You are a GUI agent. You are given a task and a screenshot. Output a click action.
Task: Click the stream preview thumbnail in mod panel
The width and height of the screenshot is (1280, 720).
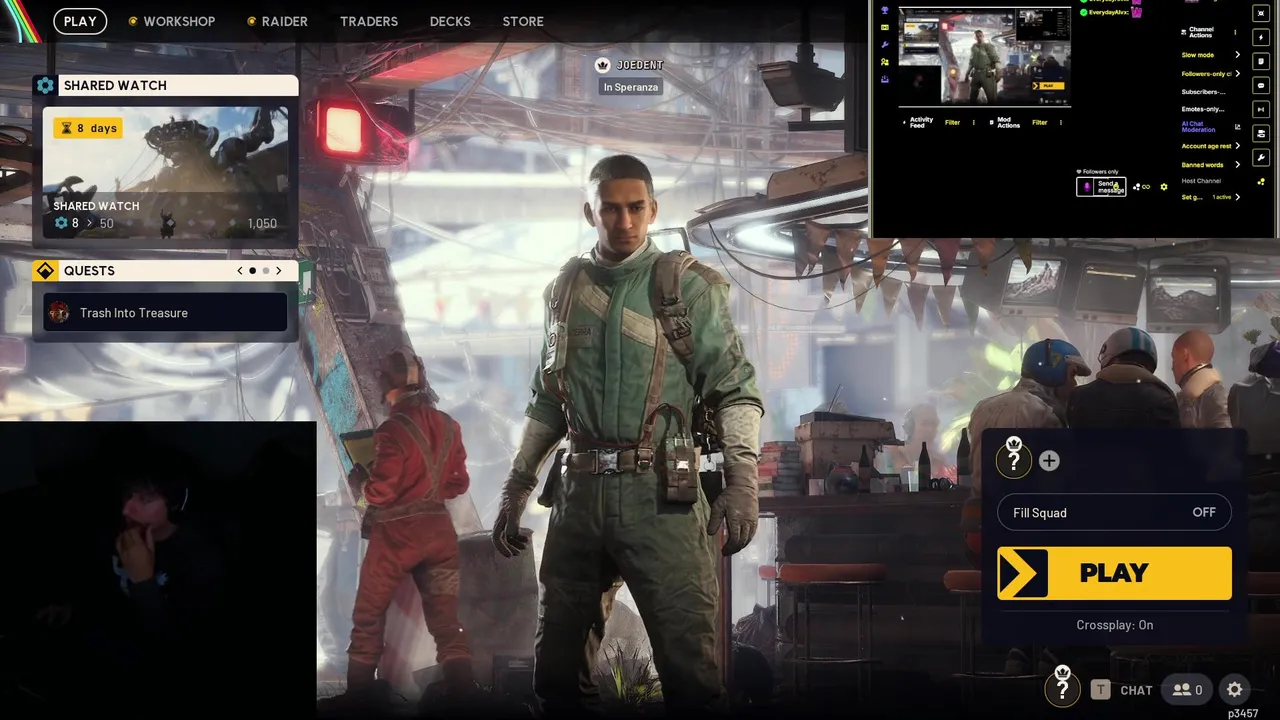985,57
